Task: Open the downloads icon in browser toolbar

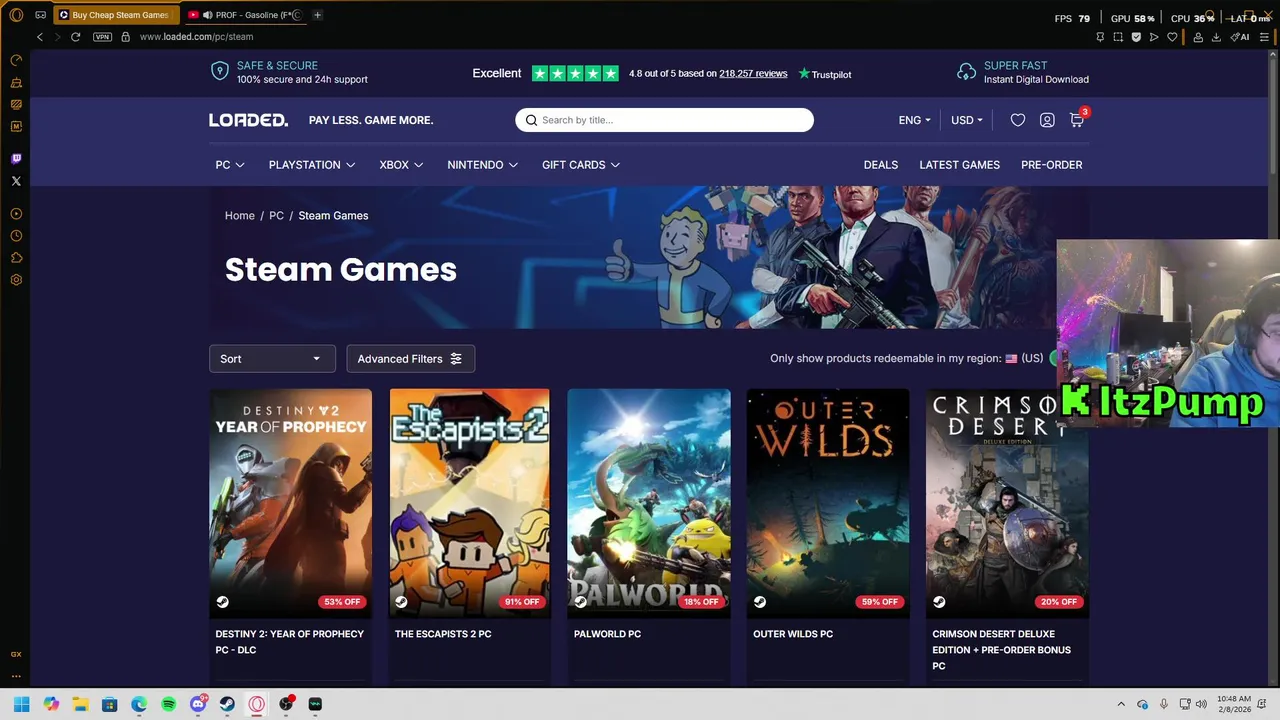Action: 1216,37
